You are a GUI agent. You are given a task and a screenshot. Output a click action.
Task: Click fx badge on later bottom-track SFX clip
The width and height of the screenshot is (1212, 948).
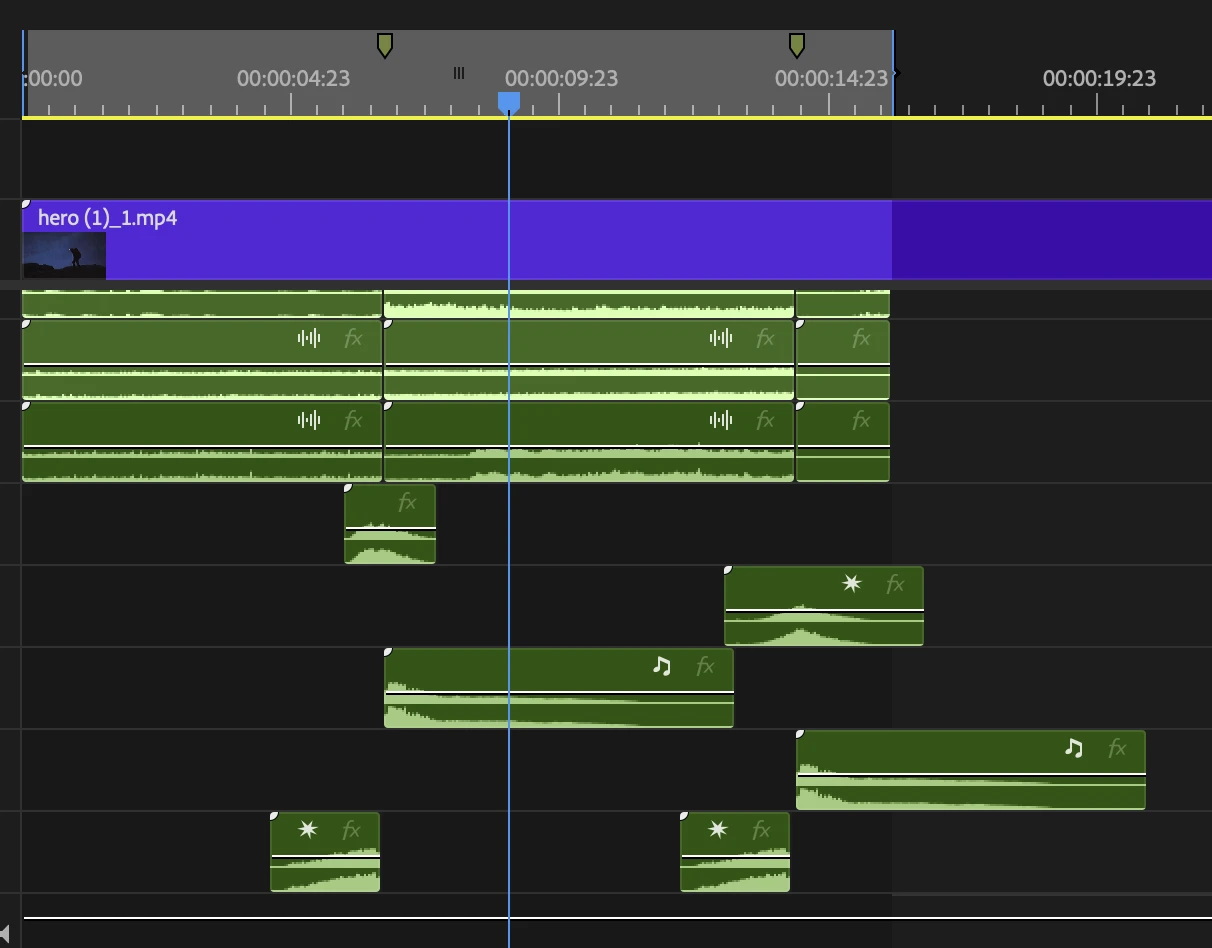tap(761, 830)
